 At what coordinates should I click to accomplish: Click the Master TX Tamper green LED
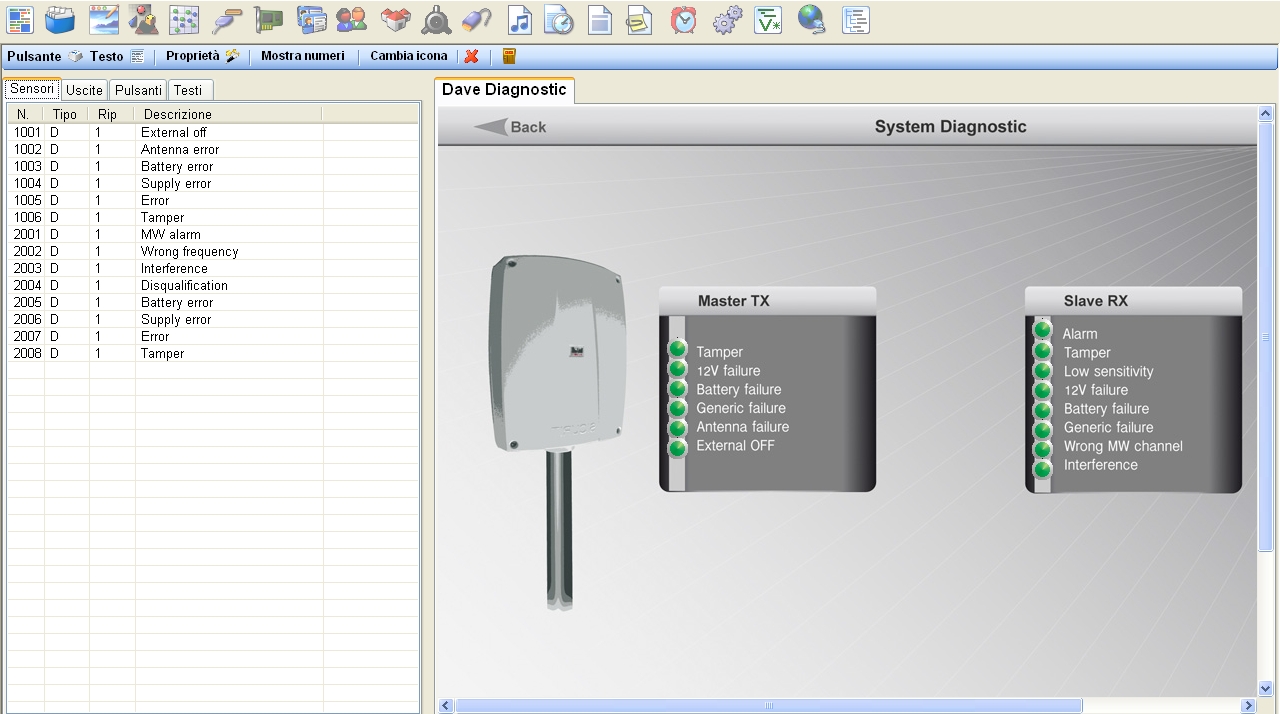click(x=678, y=350)
